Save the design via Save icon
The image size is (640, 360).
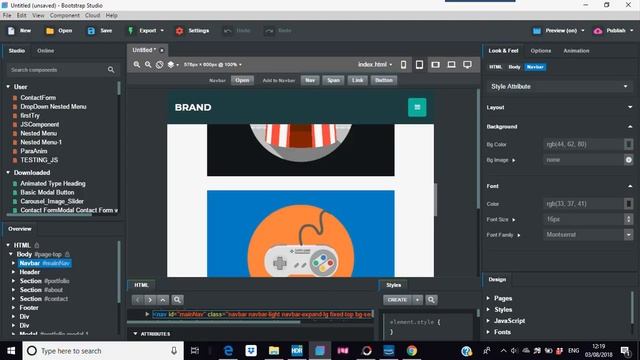91,31
